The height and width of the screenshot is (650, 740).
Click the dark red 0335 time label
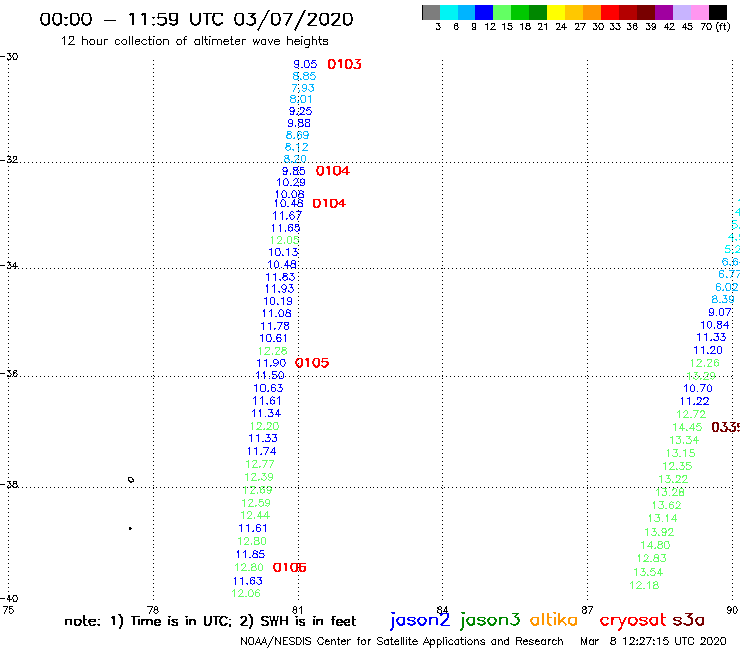pos(725,427)
